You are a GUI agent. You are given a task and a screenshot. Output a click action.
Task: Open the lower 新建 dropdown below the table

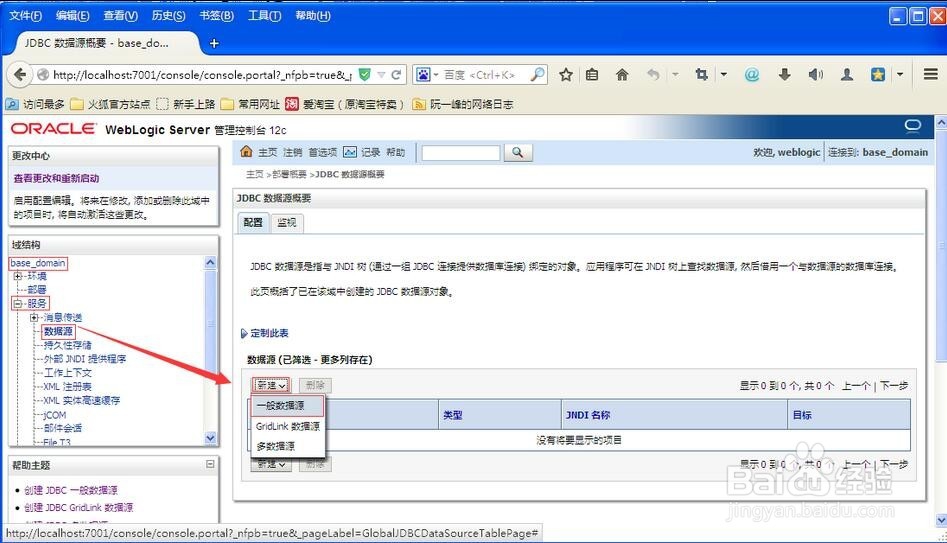click(x=271, y=464)
